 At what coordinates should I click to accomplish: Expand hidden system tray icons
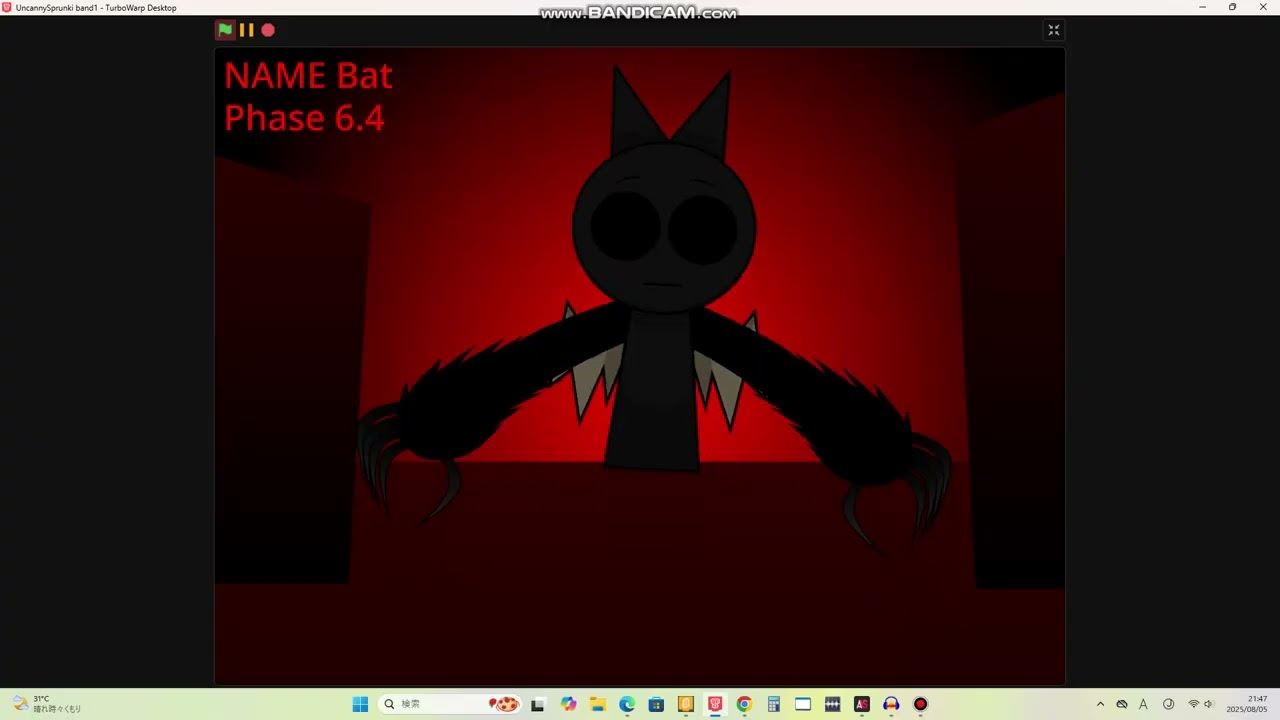[x=1100, y=704]
